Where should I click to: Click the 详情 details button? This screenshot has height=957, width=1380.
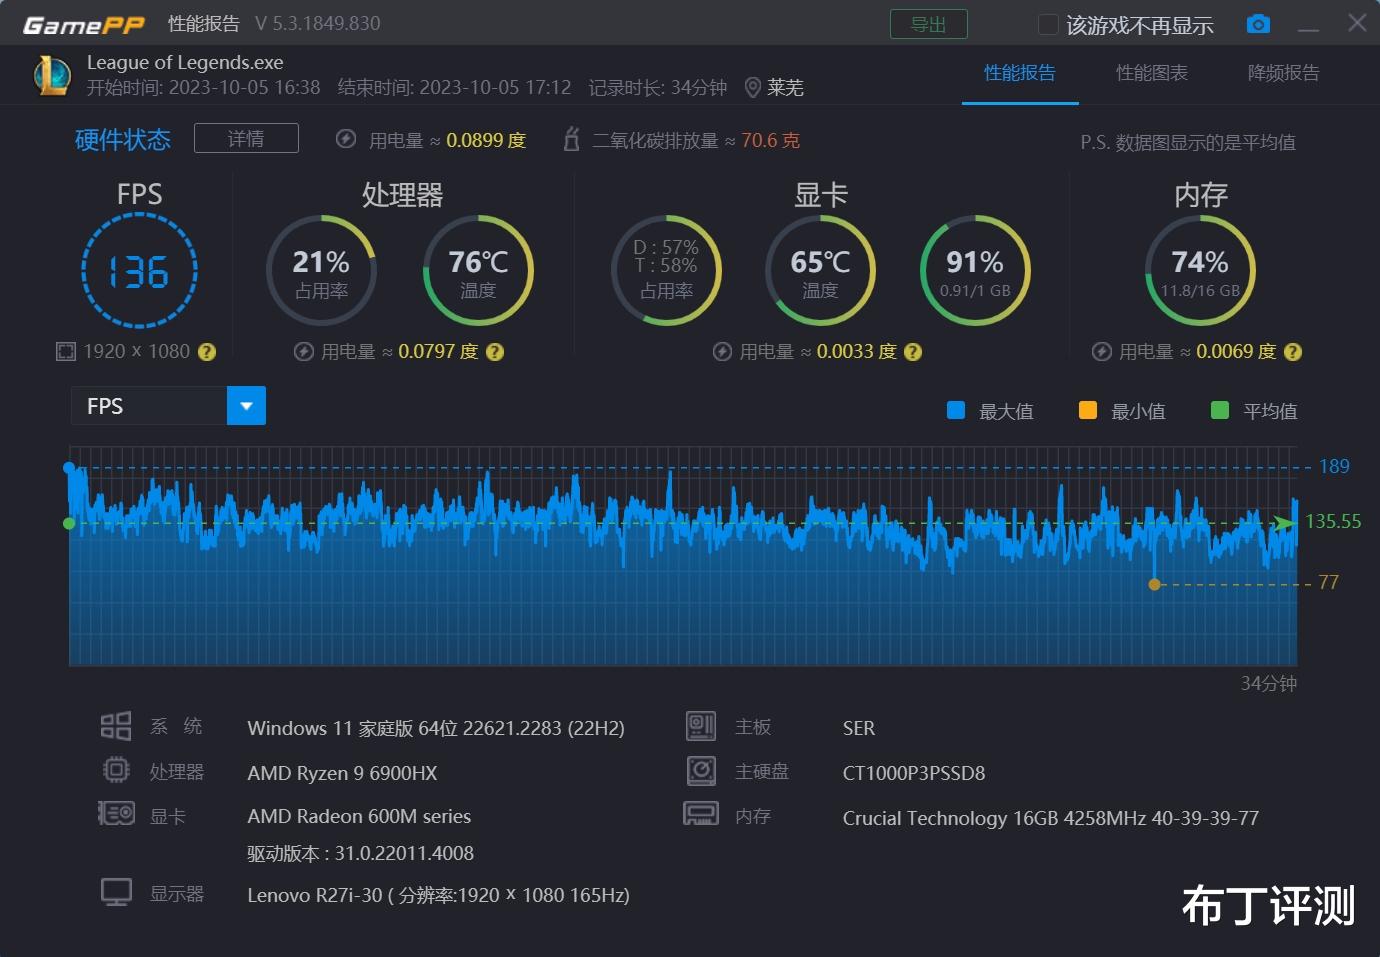pyautogui.click(x=246, y=138)
